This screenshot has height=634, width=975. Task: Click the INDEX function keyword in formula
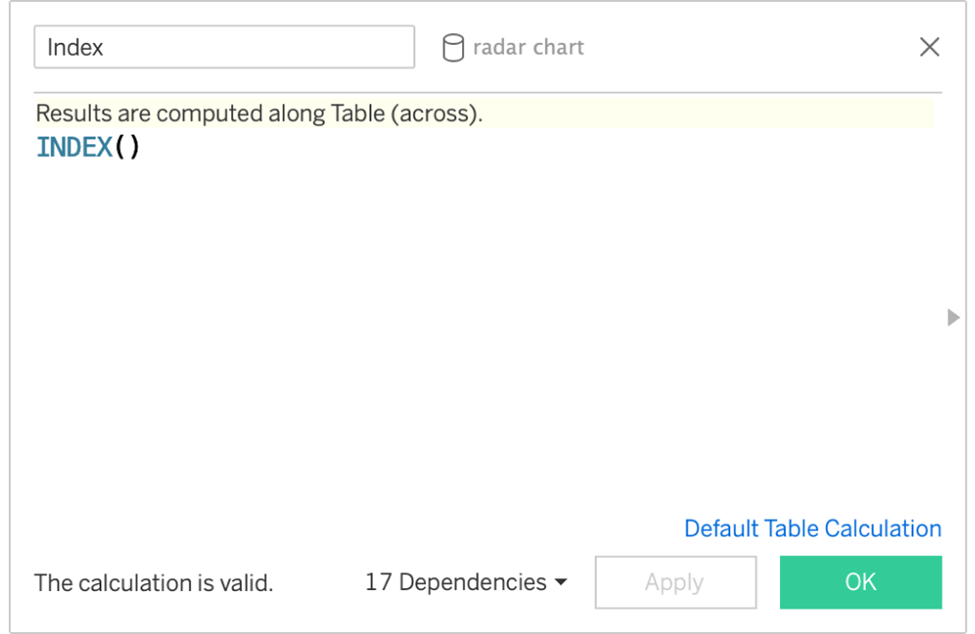(74, 148)
